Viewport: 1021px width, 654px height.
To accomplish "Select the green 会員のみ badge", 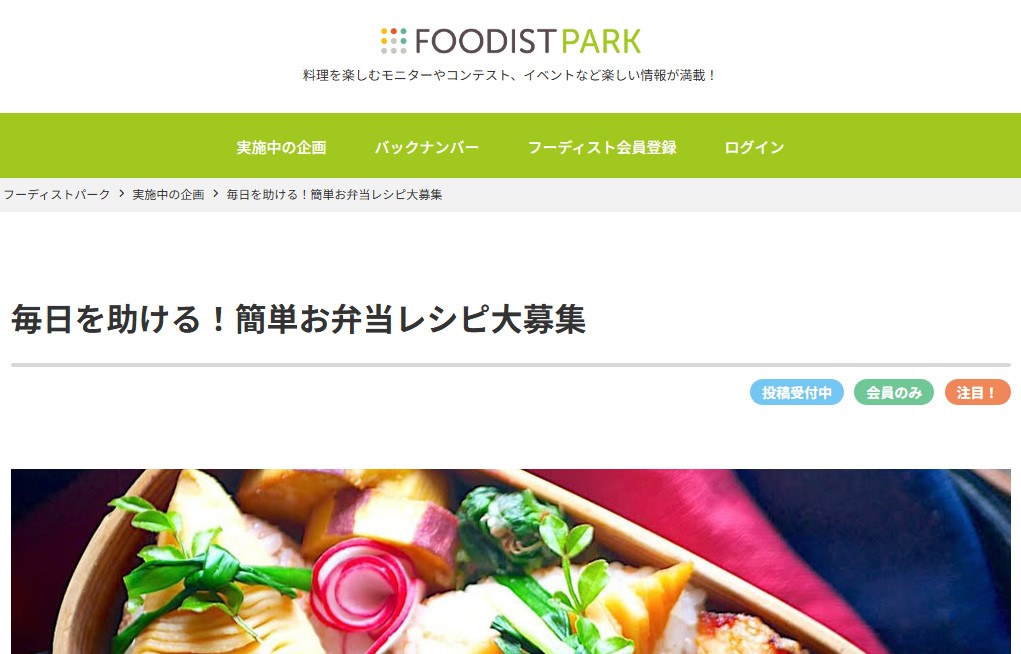I will click(x=893, y=392).
